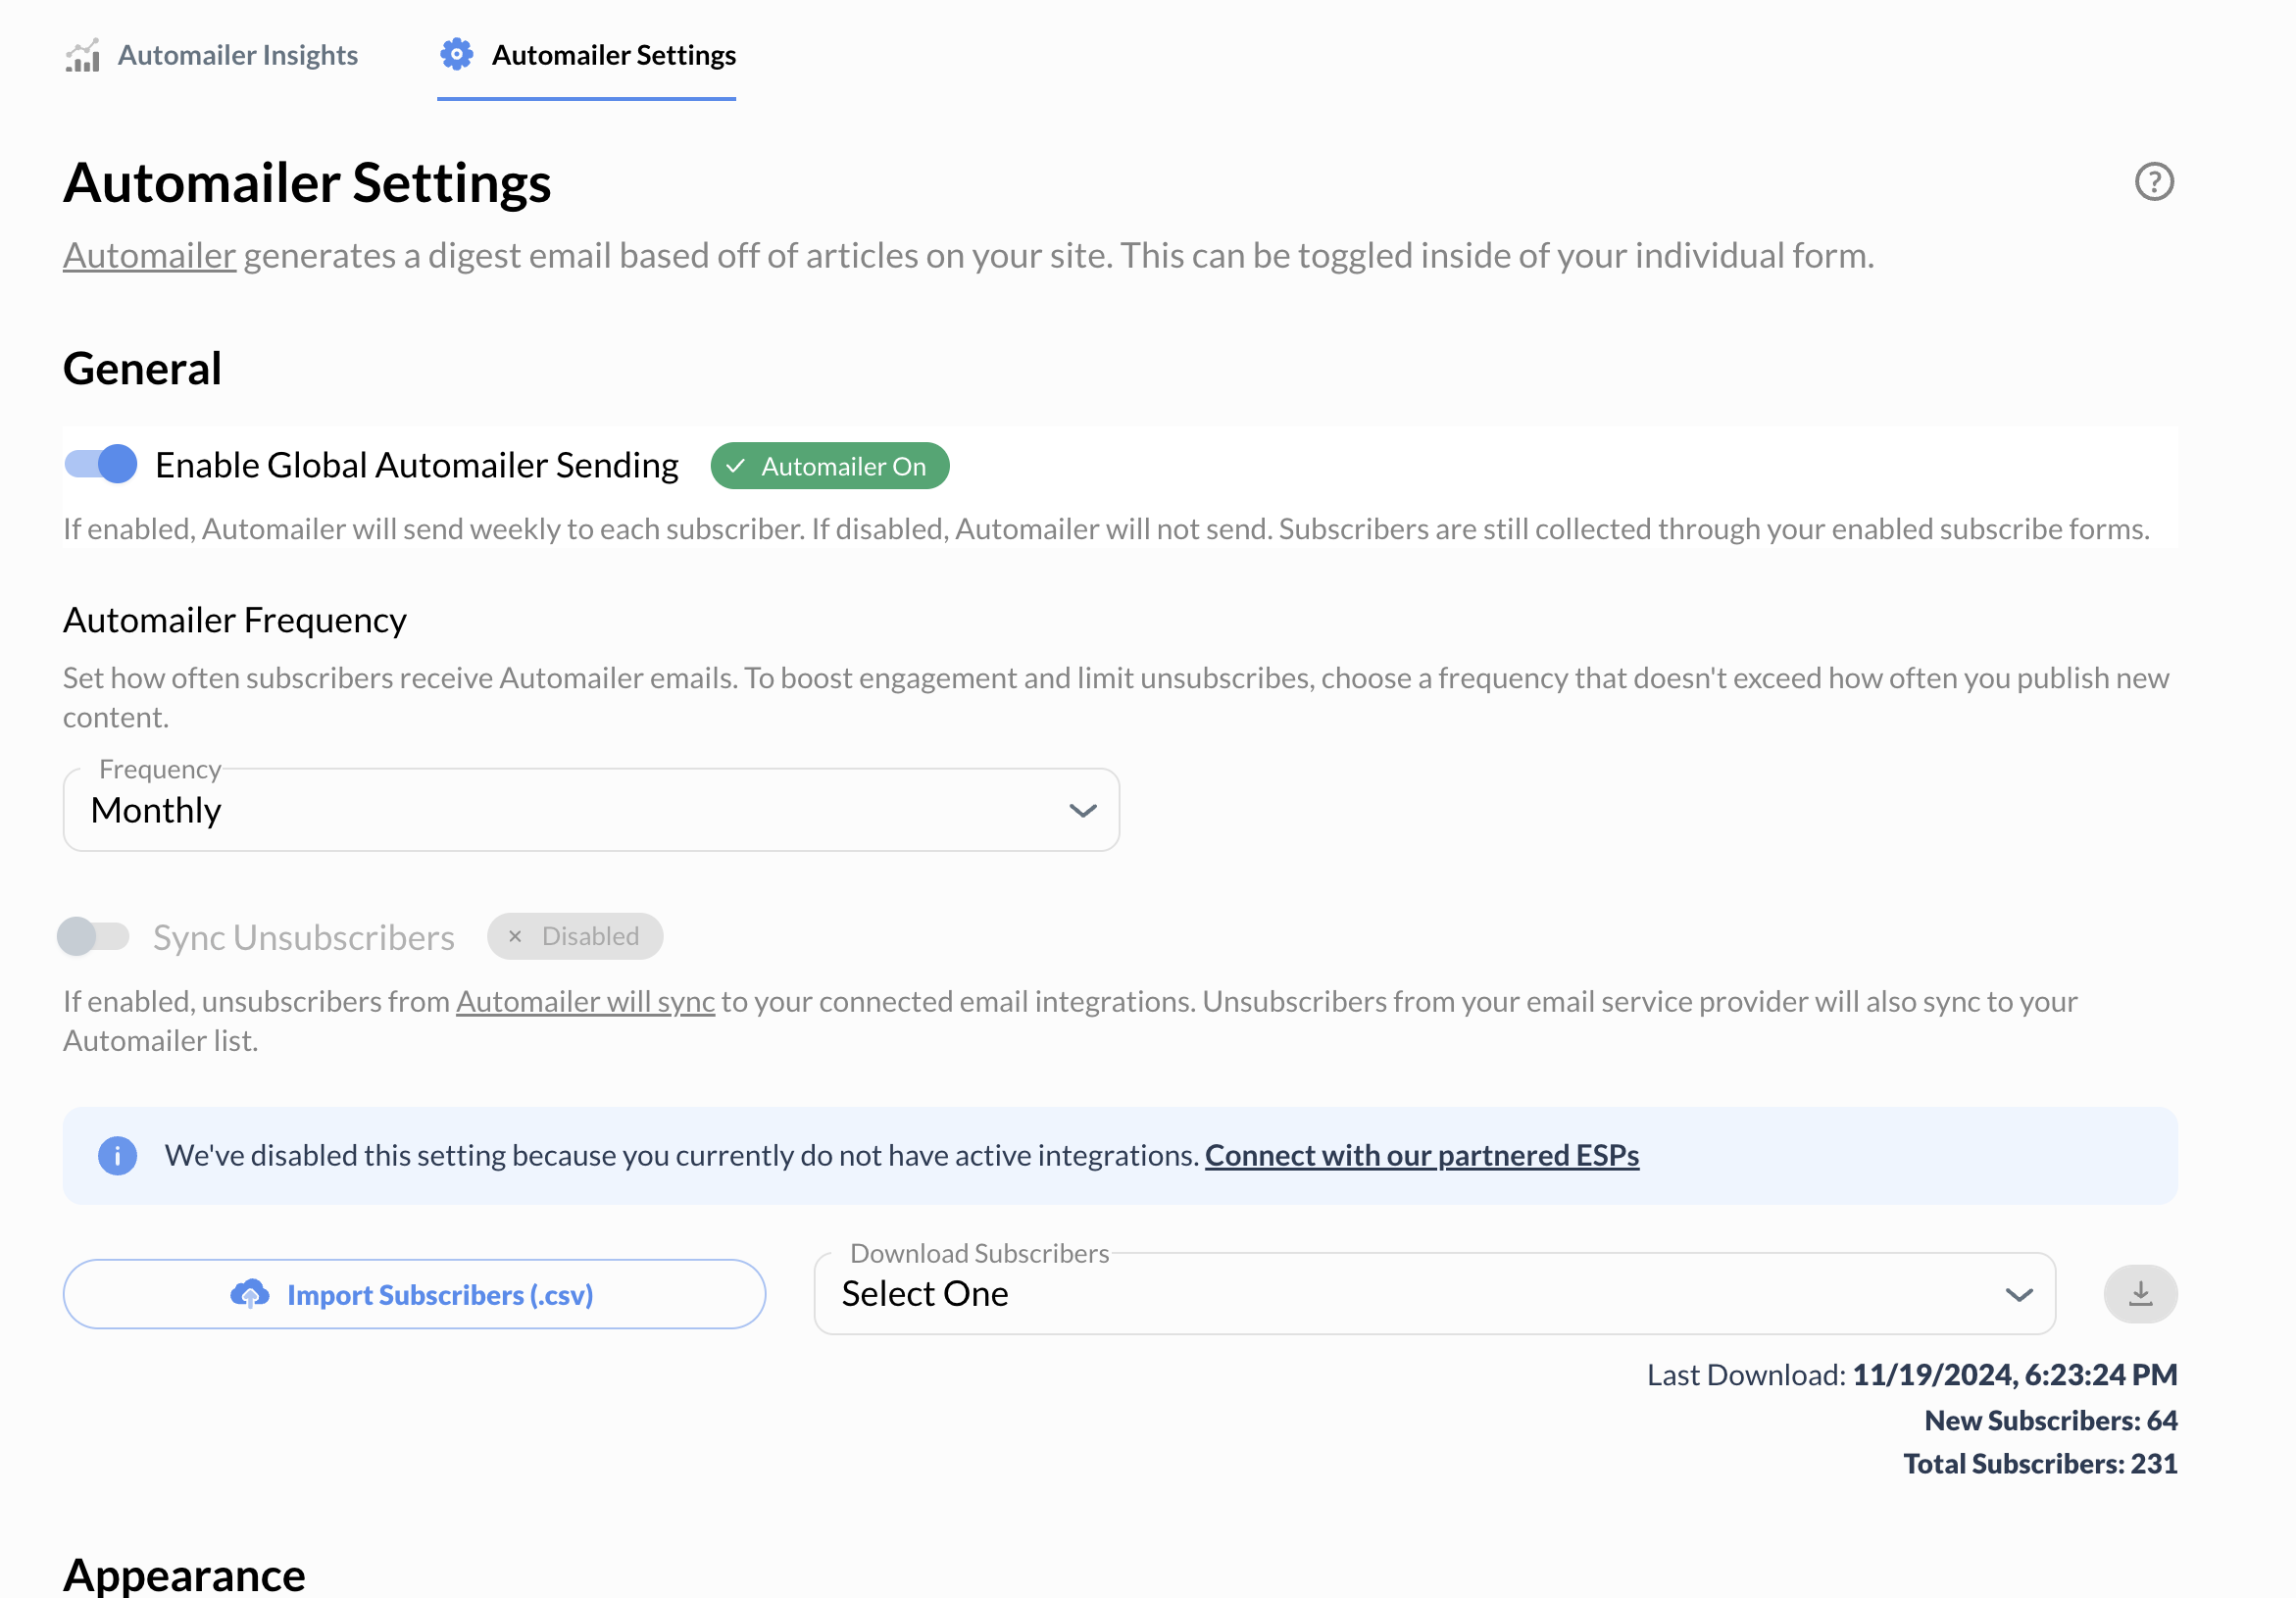Click the Automailer Settings gear icon
The width and height of the screenshot is (2296, 1598).
pos(457,55)
